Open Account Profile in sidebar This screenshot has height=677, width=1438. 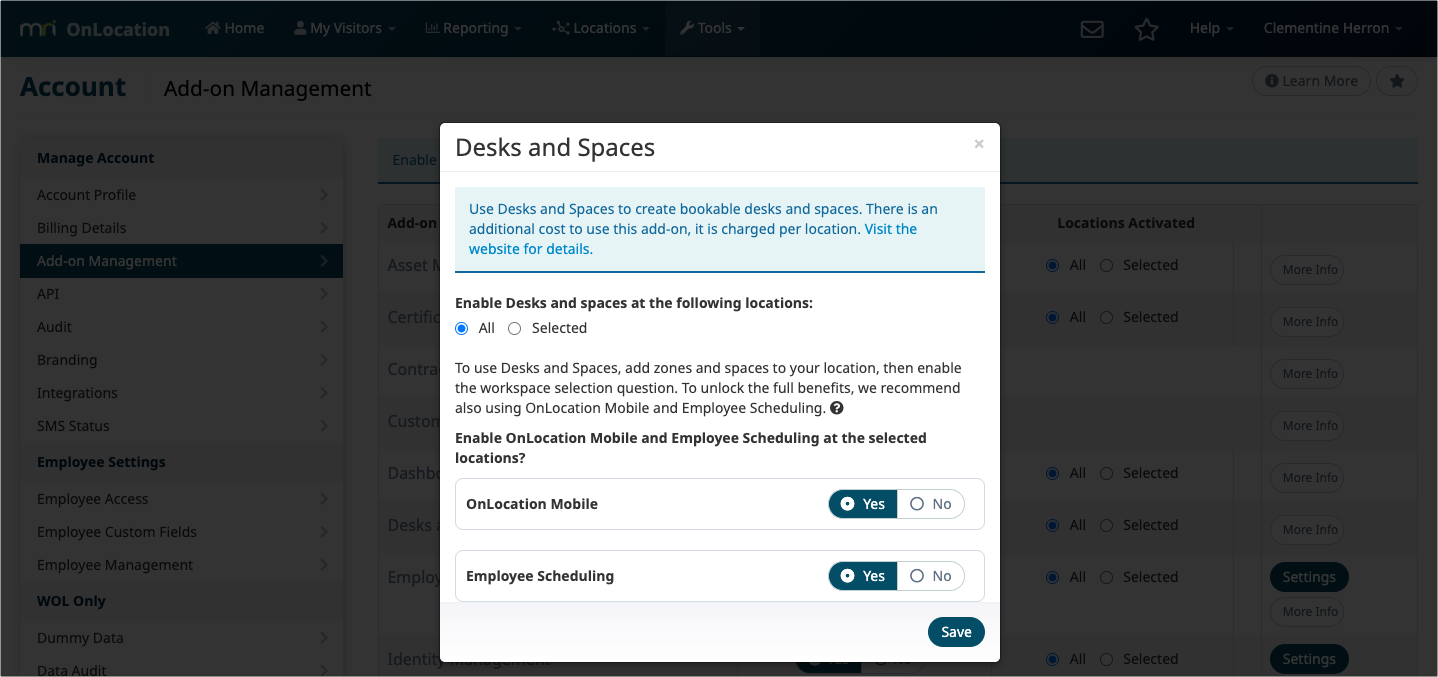181,195
